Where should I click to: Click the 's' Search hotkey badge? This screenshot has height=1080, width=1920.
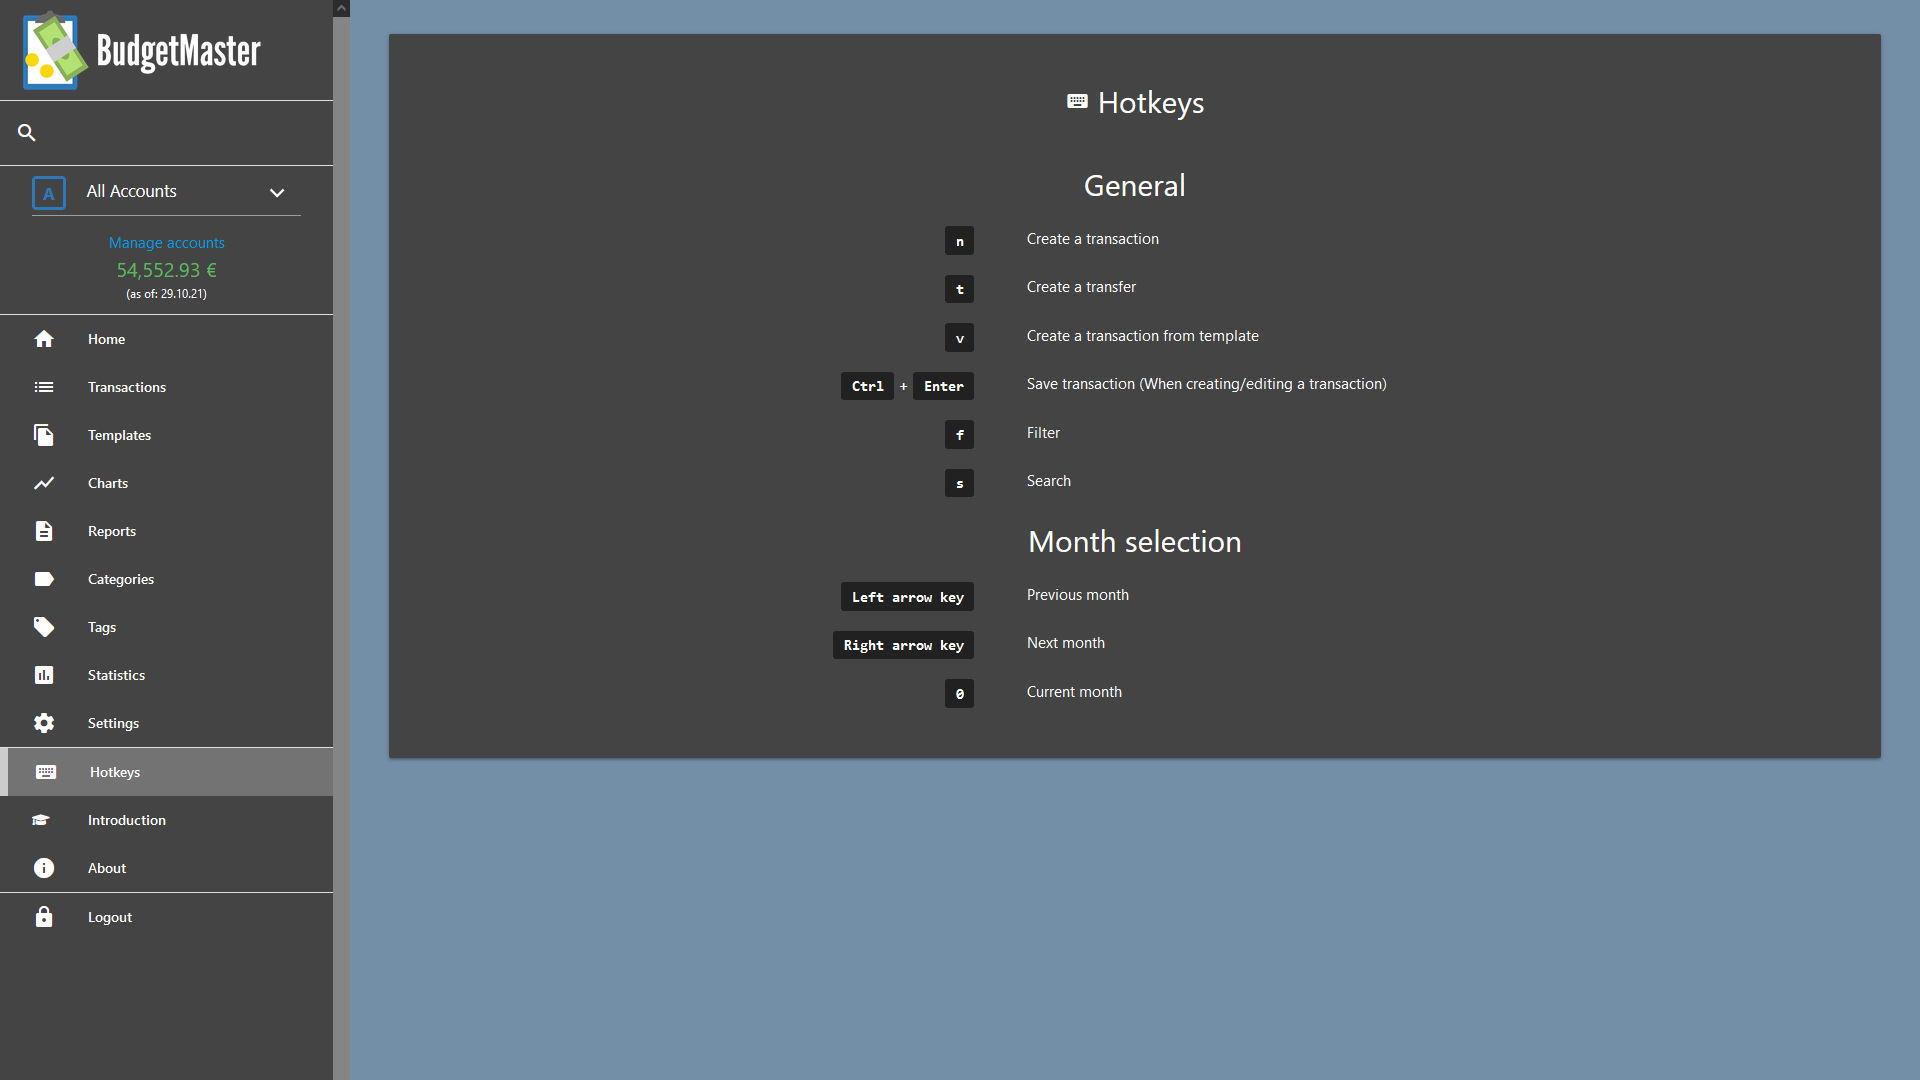959,483
